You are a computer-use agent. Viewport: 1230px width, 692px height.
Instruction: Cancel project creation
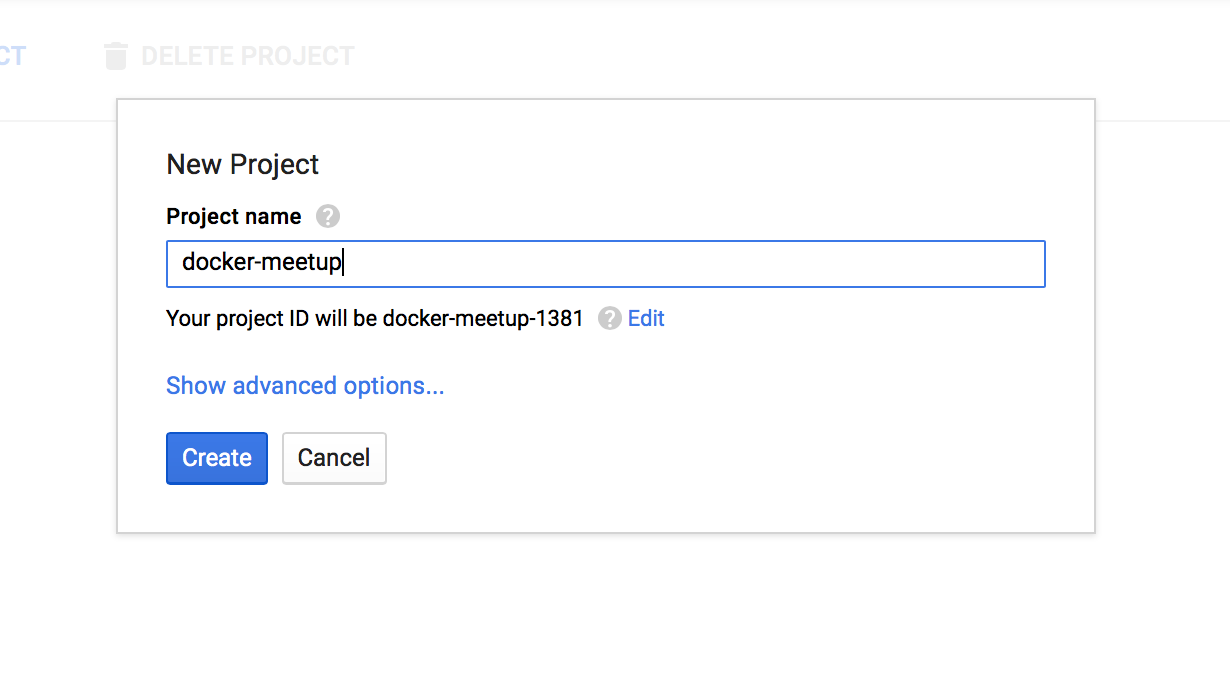coord(334,458)
